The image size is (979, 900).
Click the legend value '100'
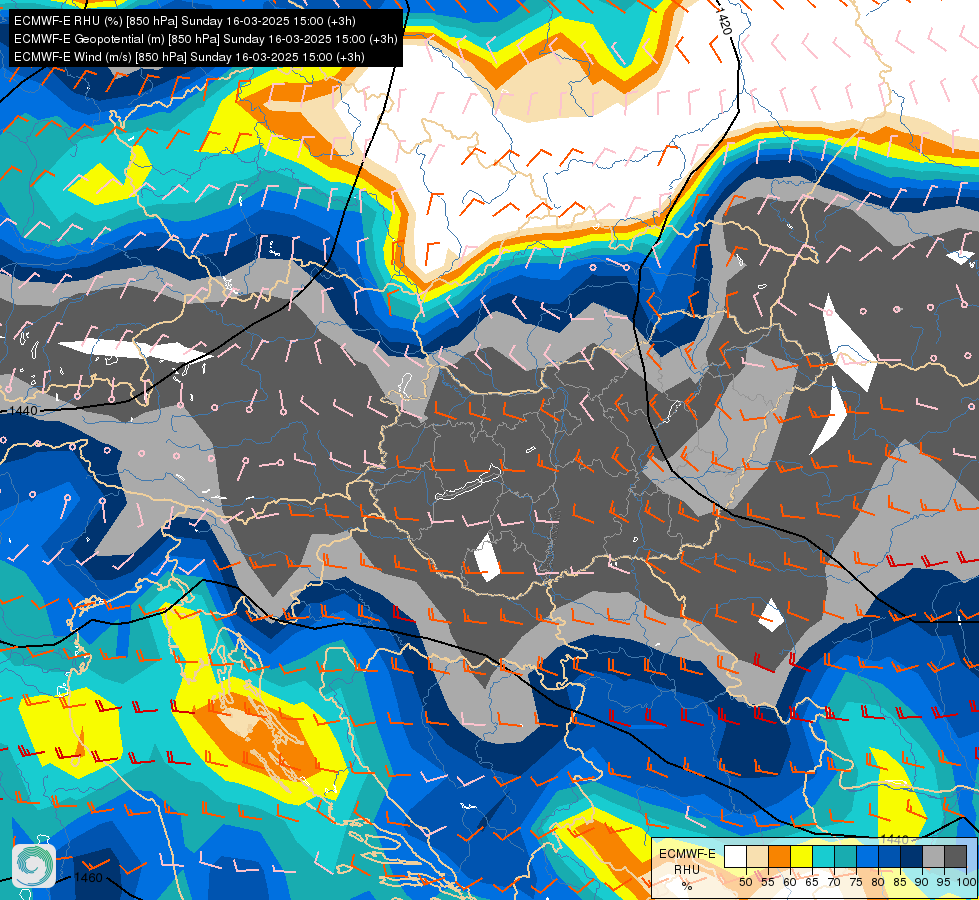click(967, 882)
